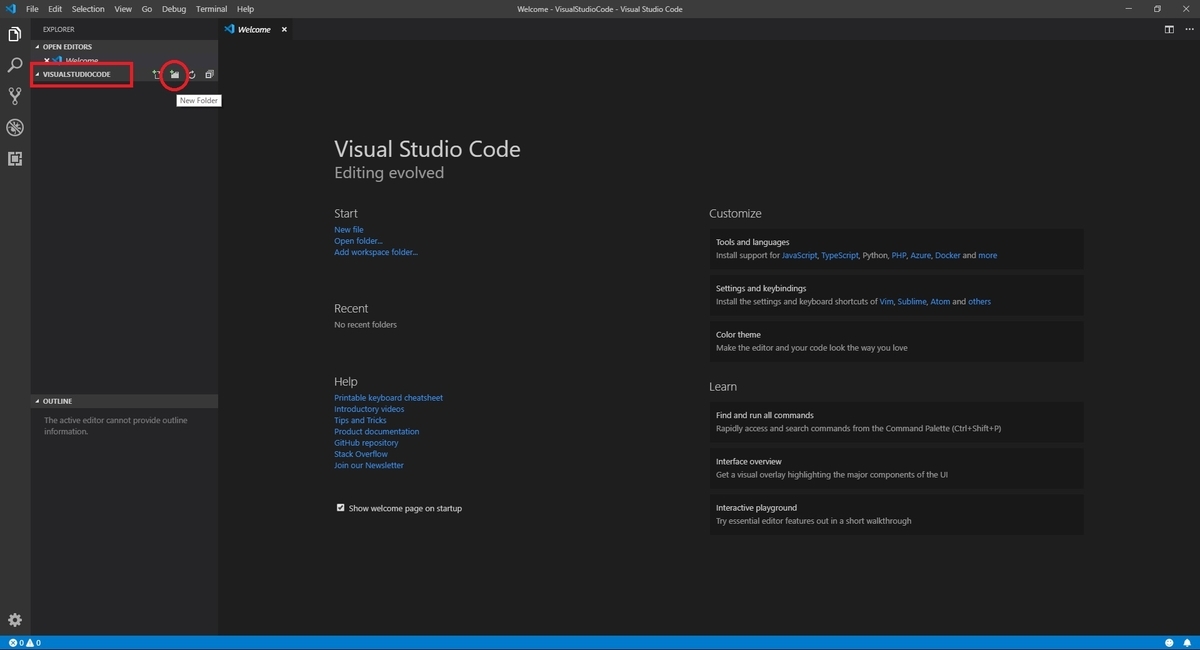Install TypeScript language support

[840, 256]
